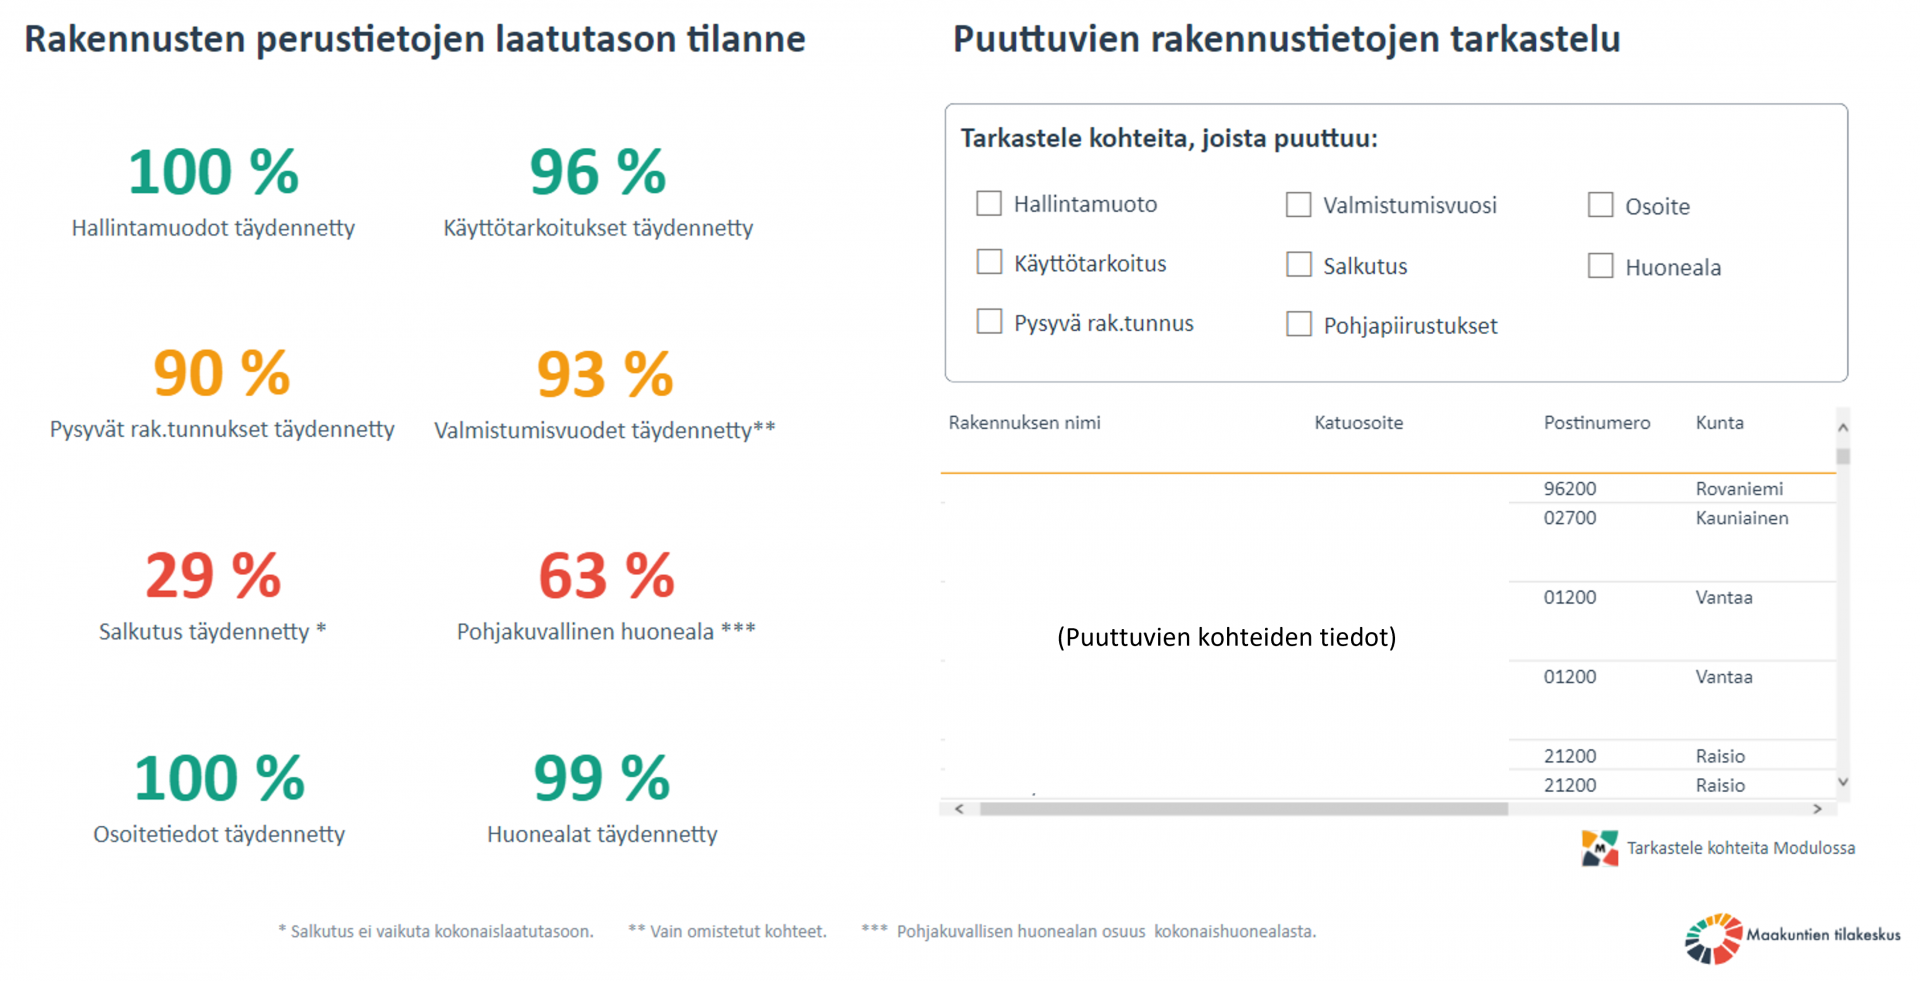The image size is (1920, 981).
Task: Click the vertical scrollbar down arrow
Action: 1841,784
